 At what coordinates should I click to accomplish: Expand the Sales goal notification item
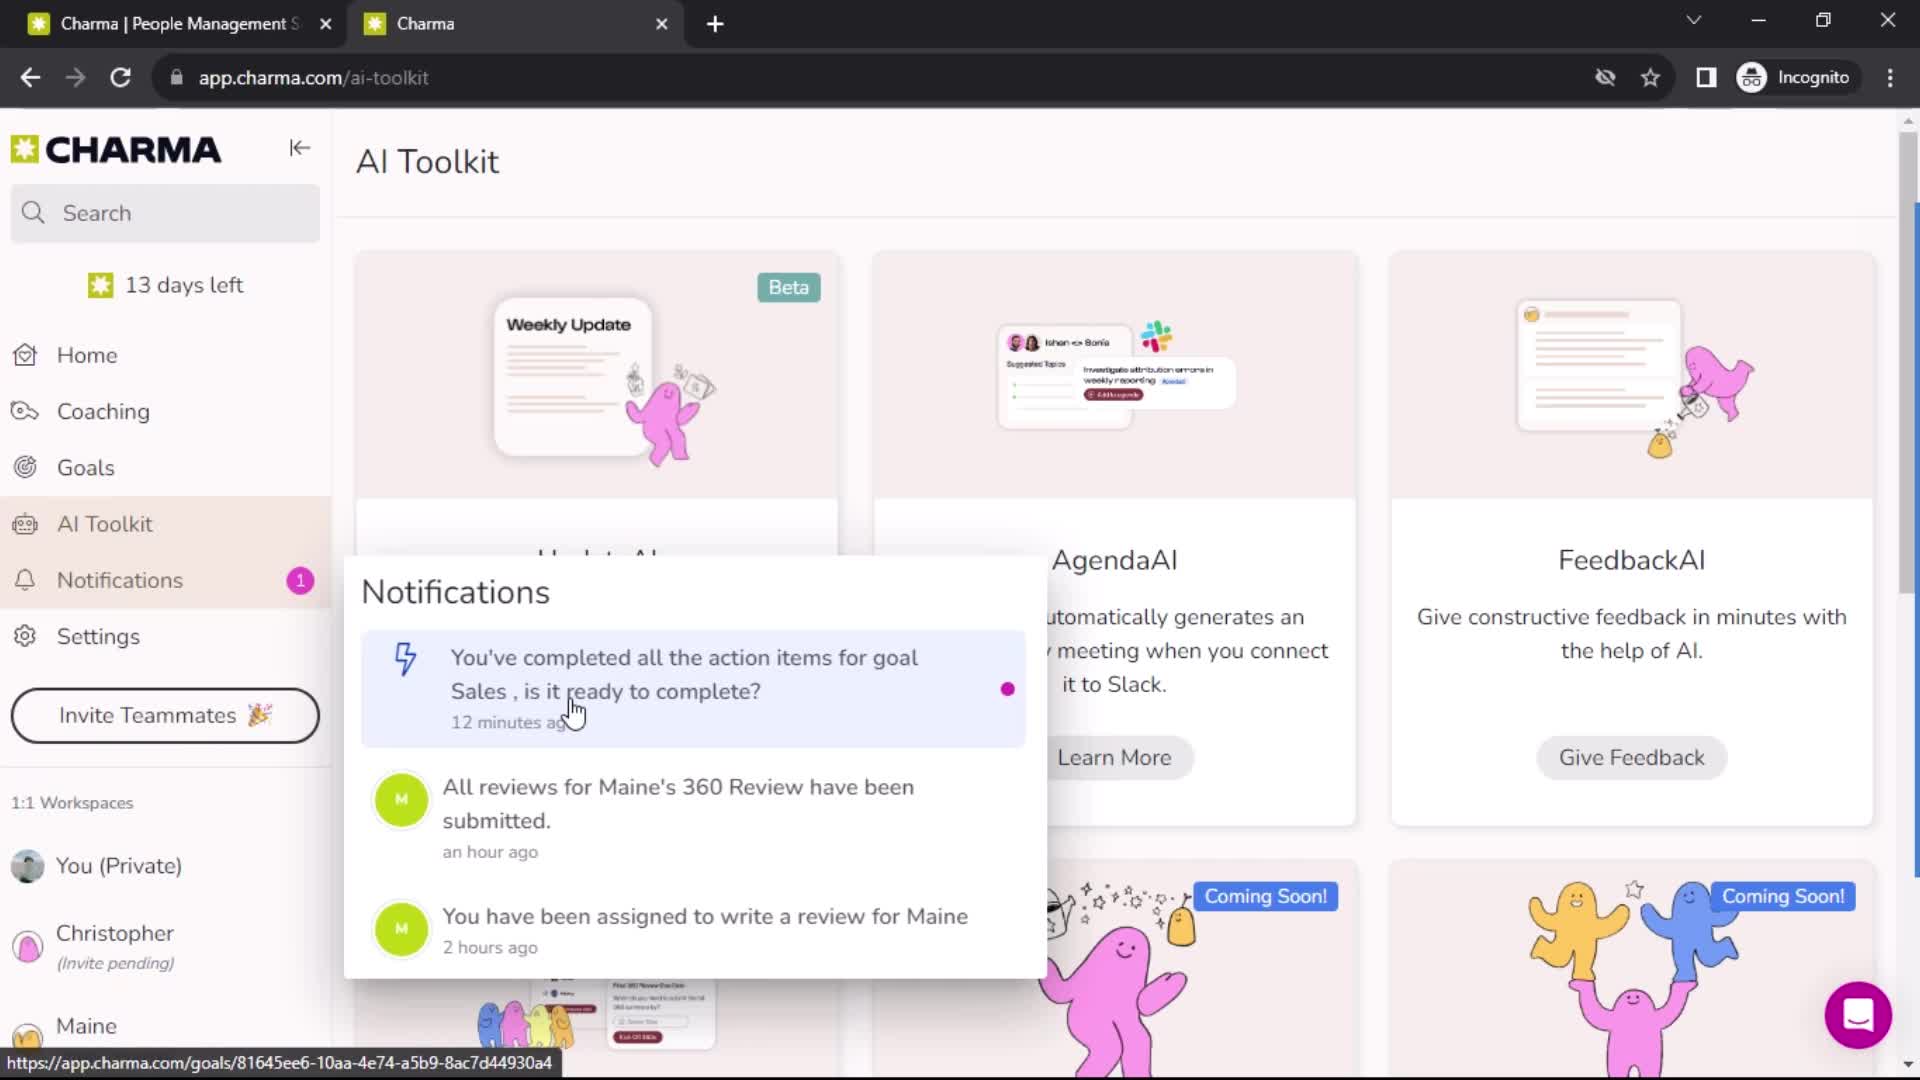692,686
